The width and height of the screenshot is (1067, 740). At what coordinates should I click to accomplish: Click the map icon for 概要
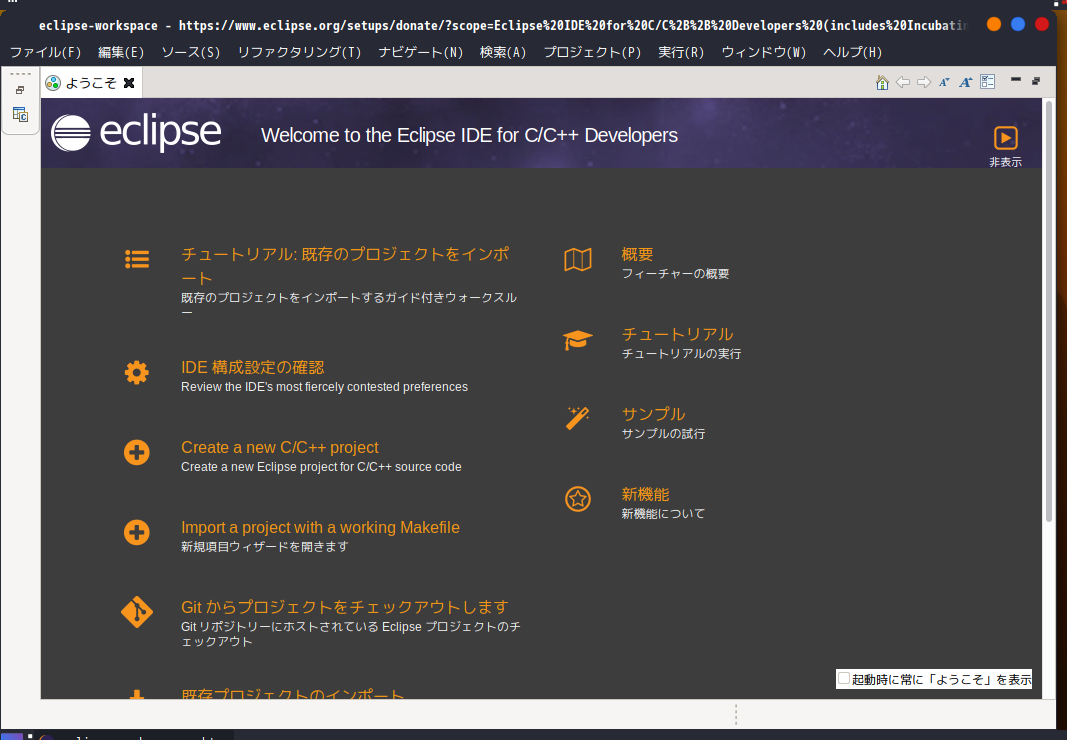[x=578, y=259]
